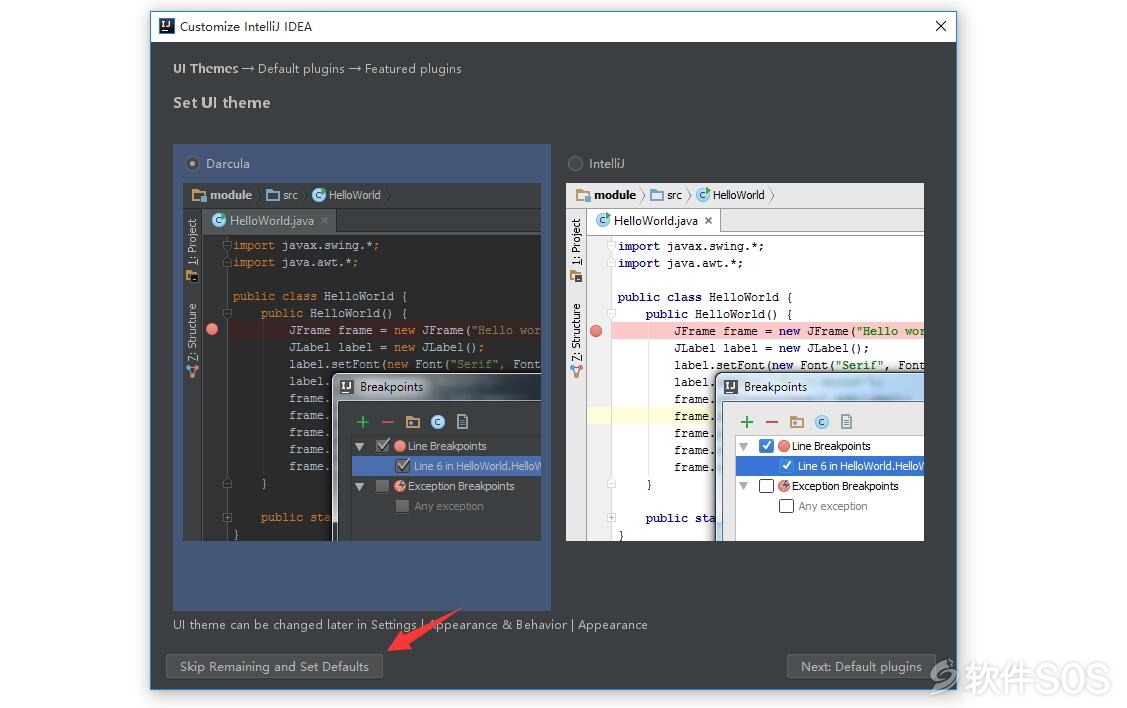Select the Darcula theme radio button
This screenshot has width=1127, height=708.
pos(192,163)
